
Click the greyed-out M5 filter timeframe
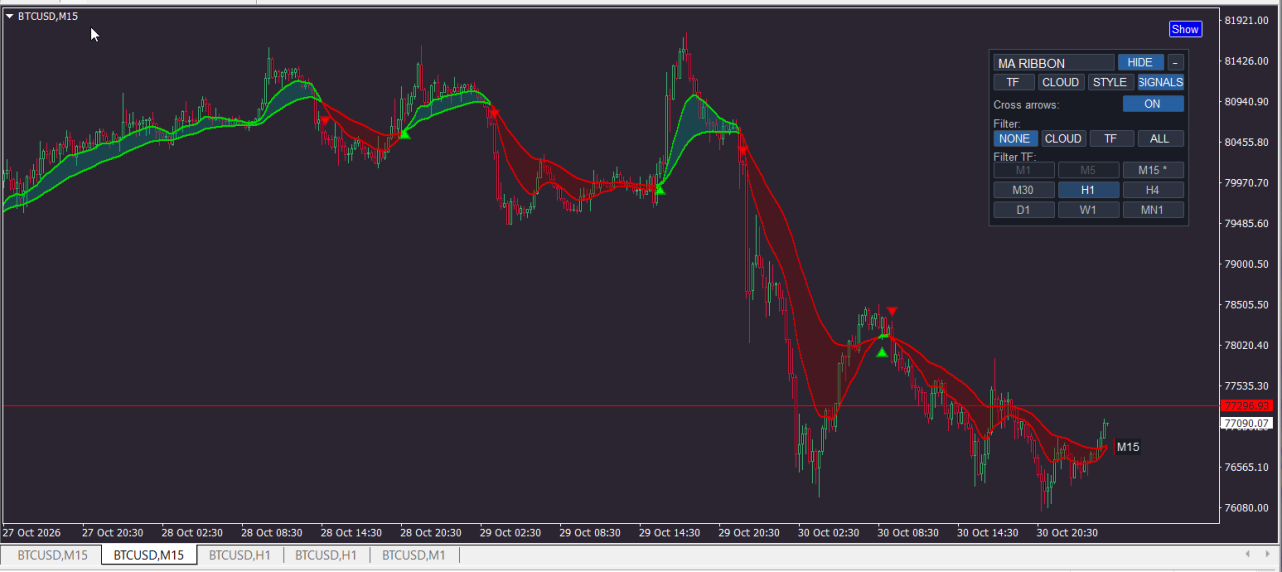[1088, 170]
